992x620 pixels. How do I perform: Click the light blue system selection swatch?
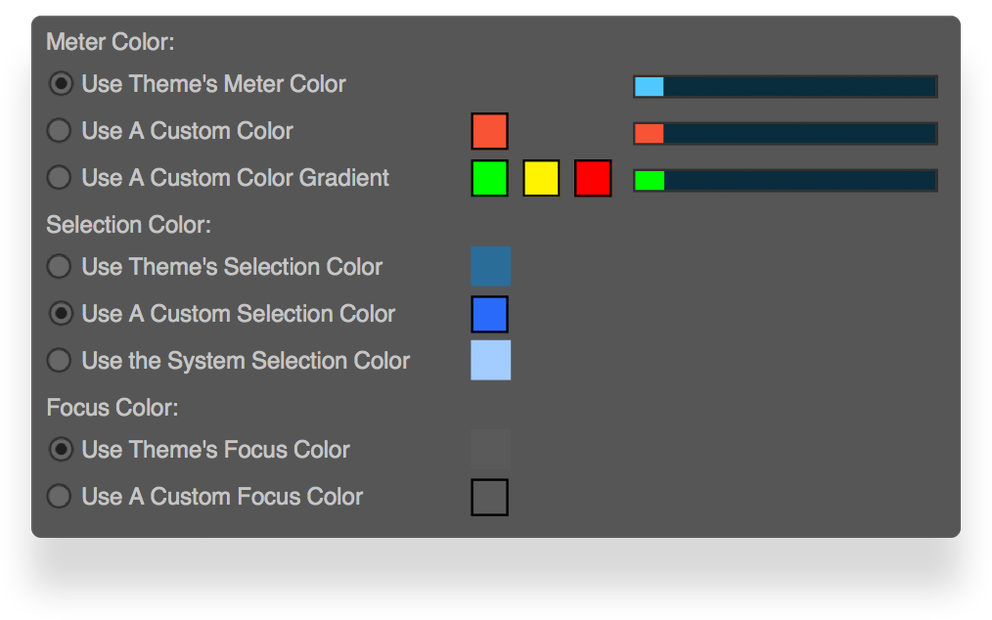pyautogui.click(x=491, y=360)
